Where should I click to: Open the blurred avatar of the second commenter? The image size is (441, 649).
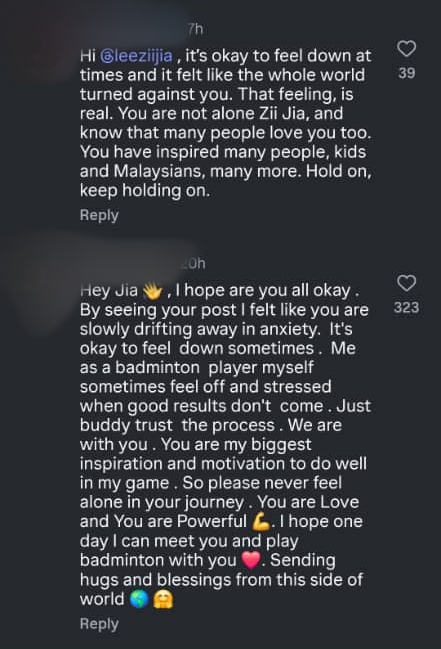point(39,280)
